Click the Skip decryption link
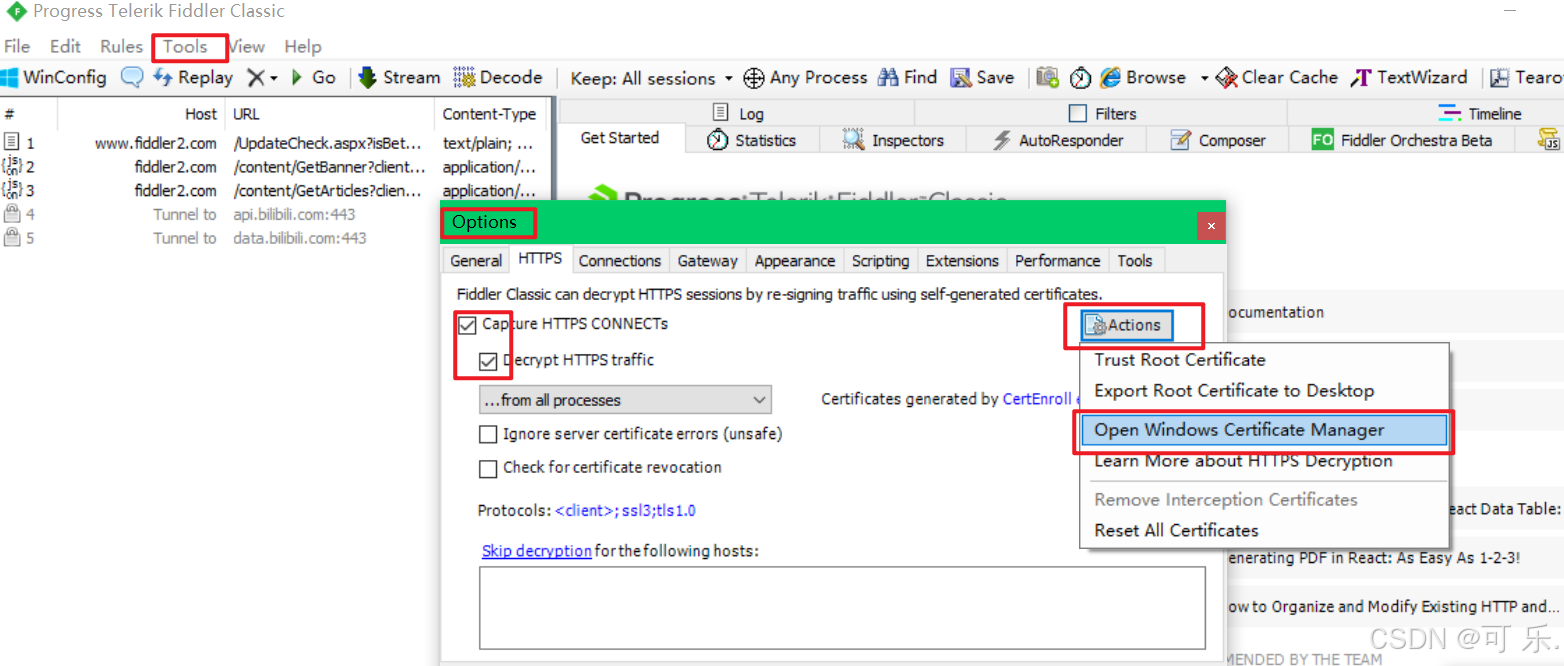 pos(537,551)
